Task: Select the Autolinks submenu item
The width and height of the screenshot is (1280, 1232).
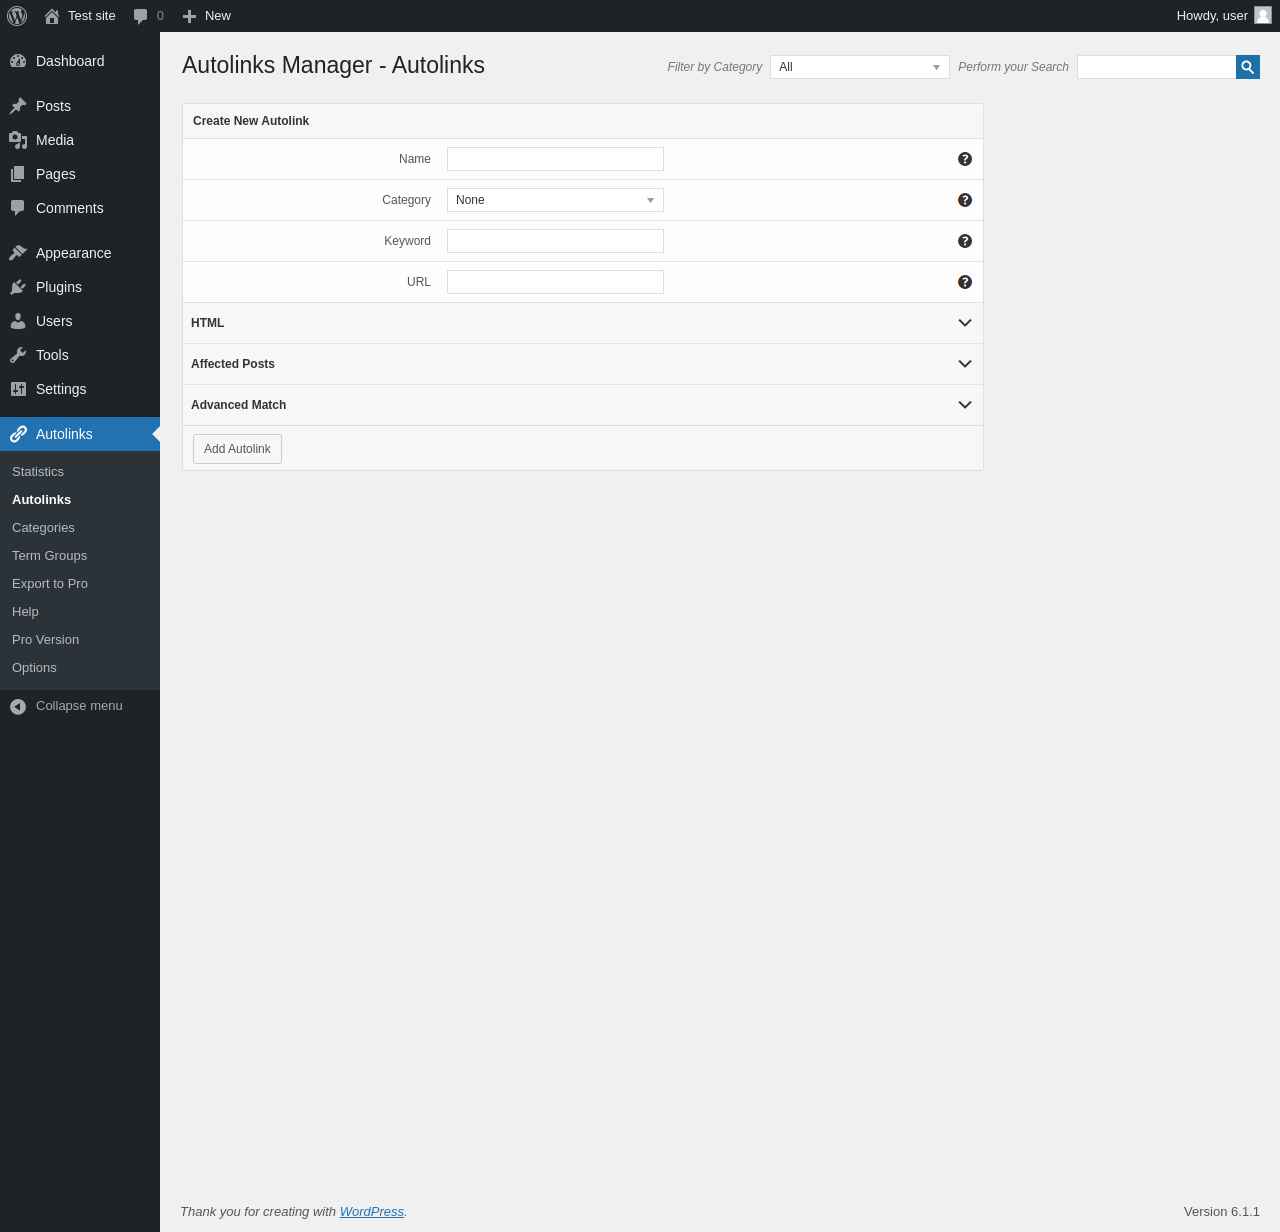Action: tap(80, 500)
